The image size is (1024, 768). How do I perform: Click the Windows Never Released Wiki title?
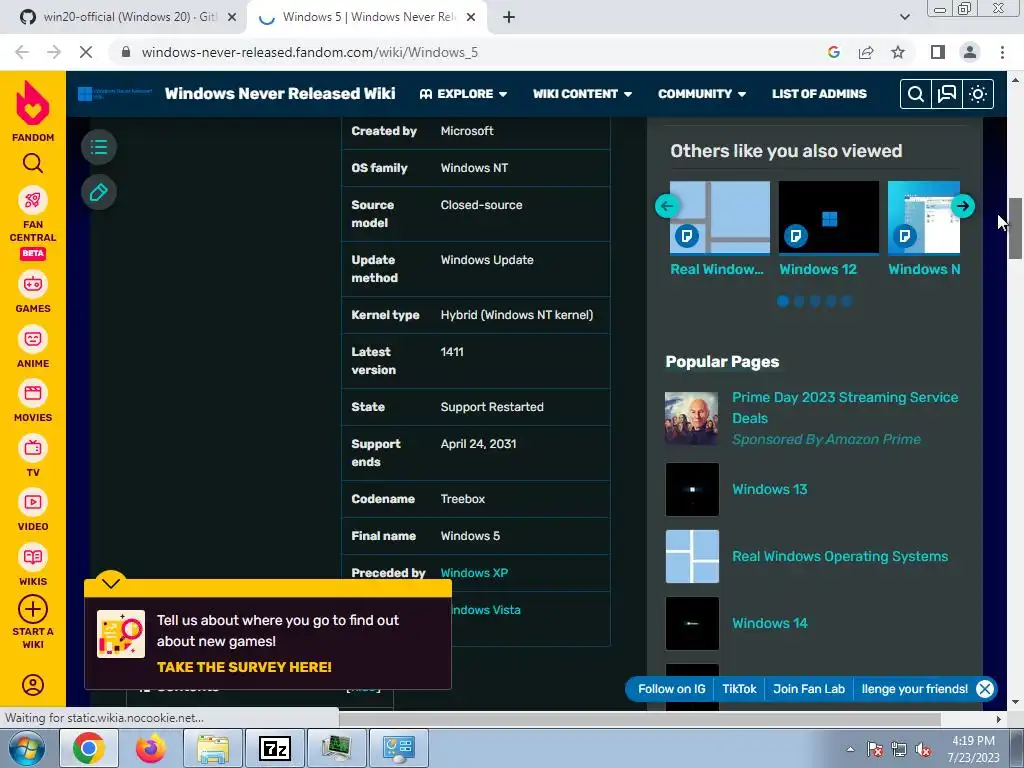[x=280, y=93]
